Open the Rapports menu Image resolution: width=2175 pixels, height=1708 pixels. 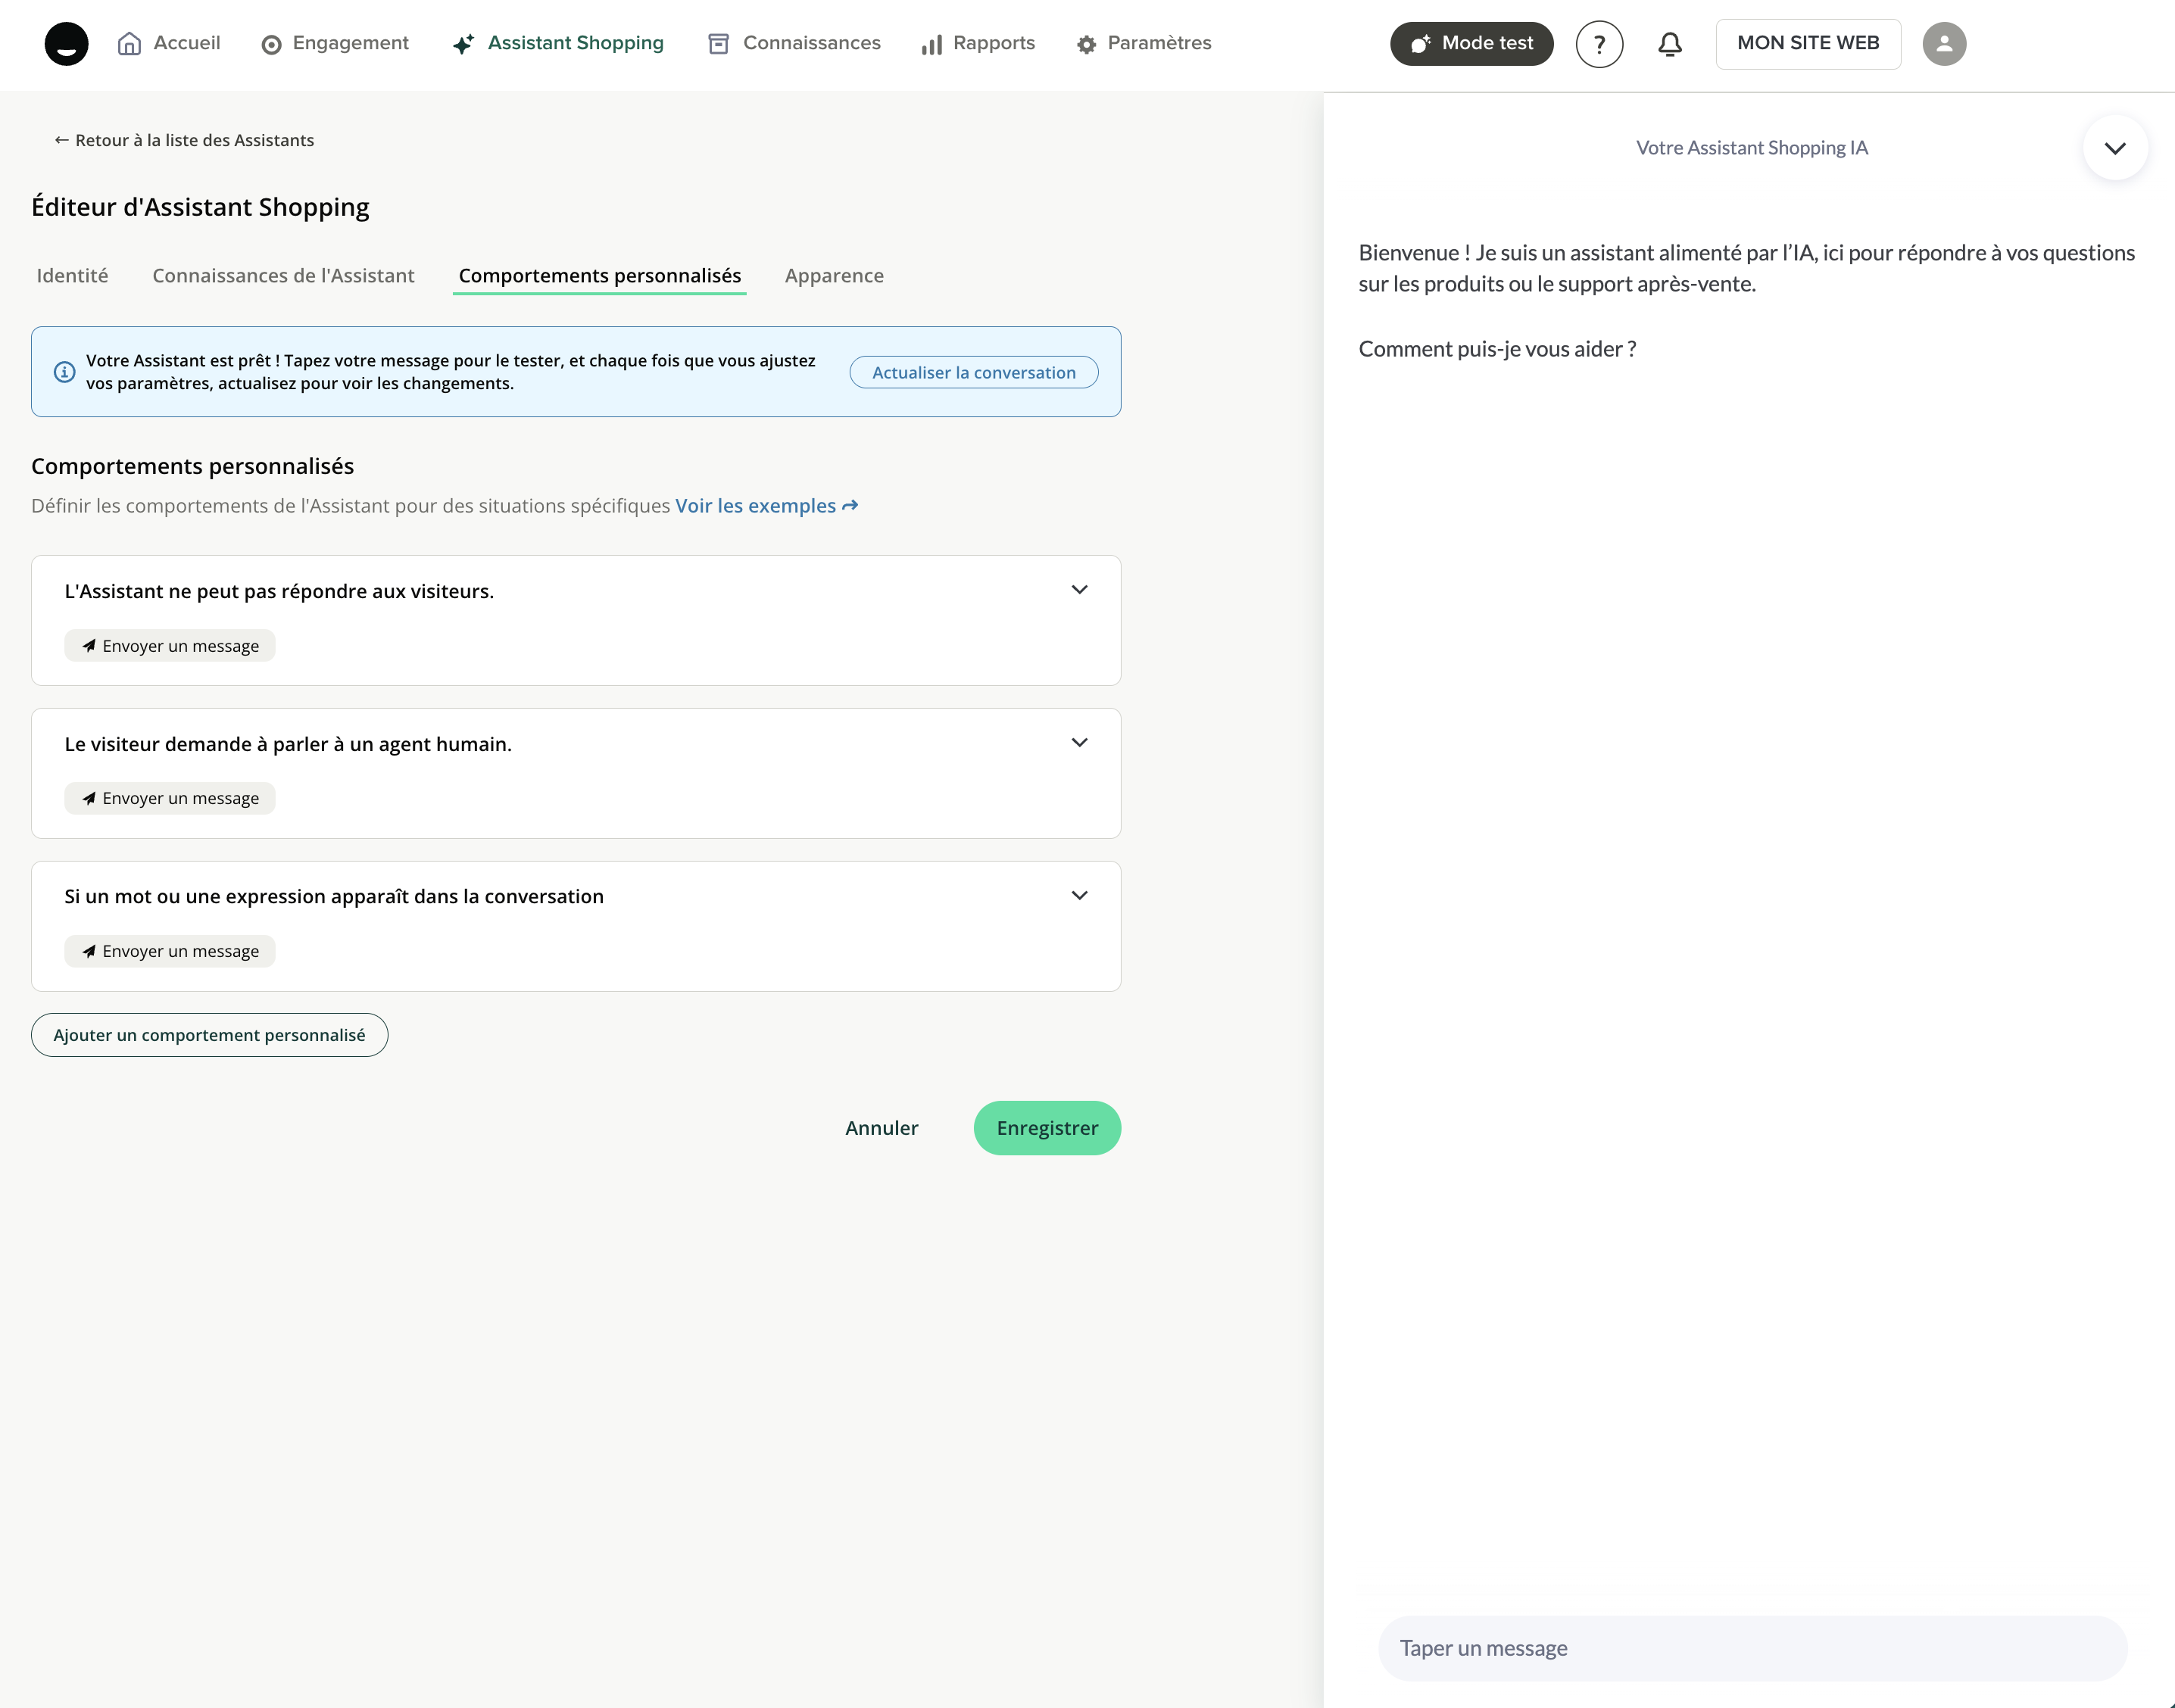[x=978, y=44]
